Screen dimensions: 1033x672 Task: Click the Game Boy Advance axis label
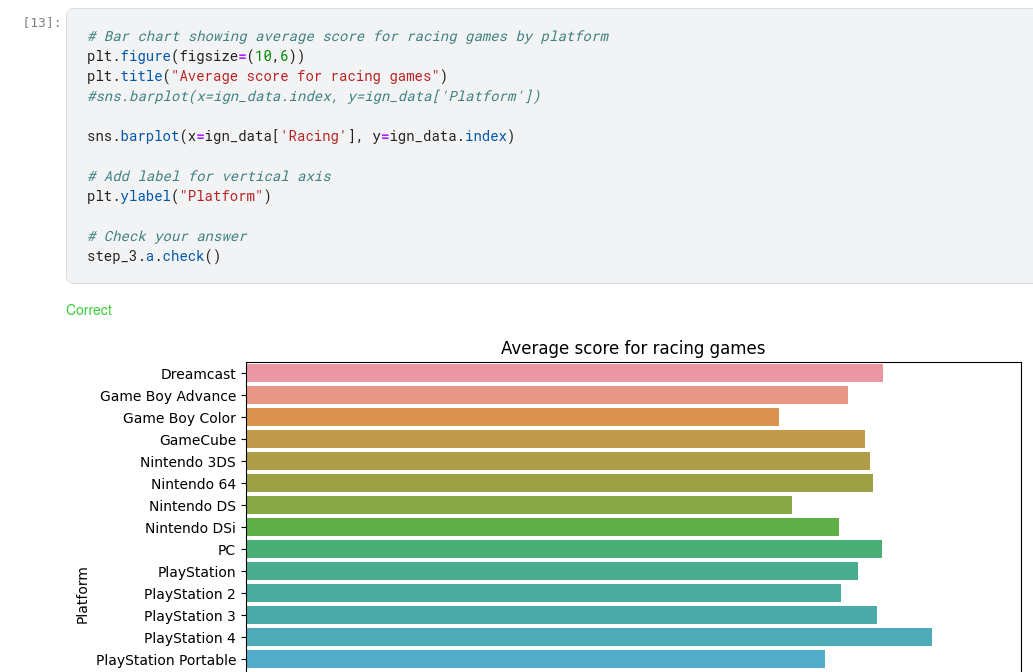(168, 396)
